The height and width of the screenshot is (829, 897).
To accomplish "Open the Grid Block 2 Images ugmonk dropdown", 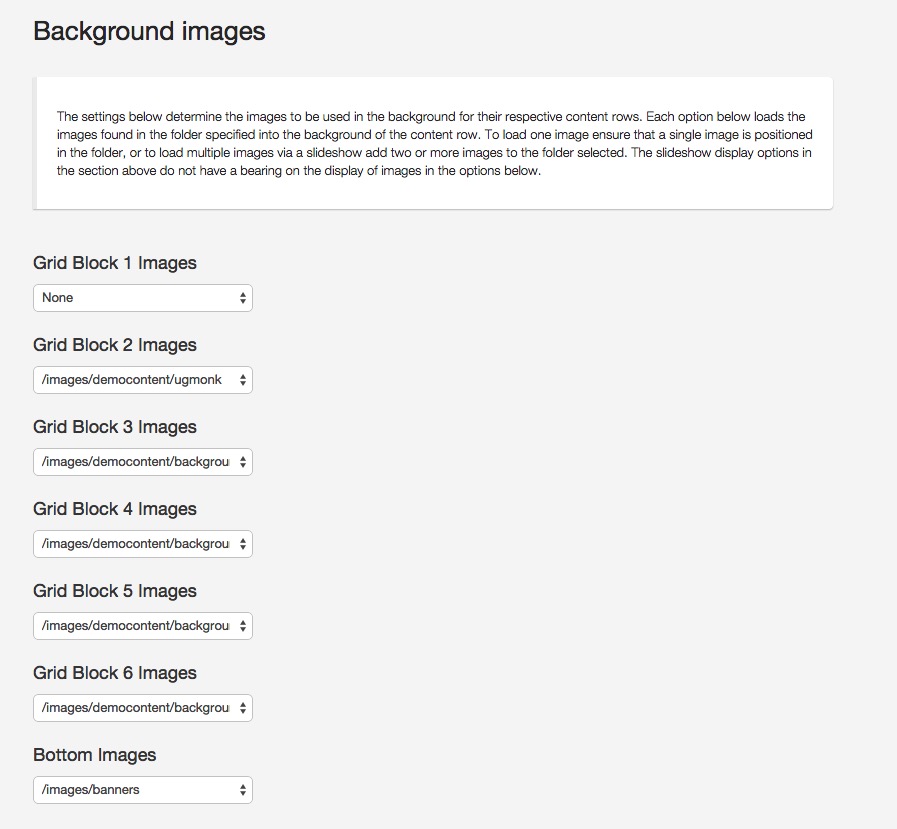I will coord(143,380).
